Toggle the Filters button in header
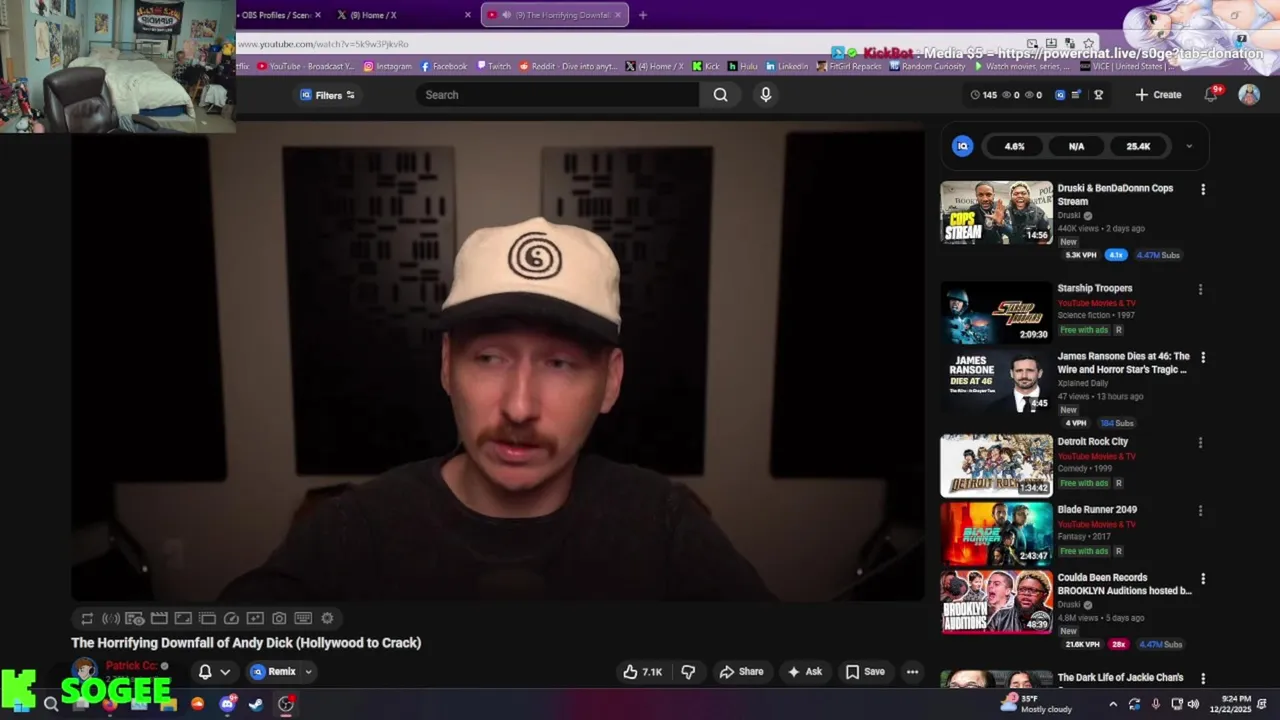This screenshot has height=720, width=1280. pyautogui.click(x=329, y=95)
